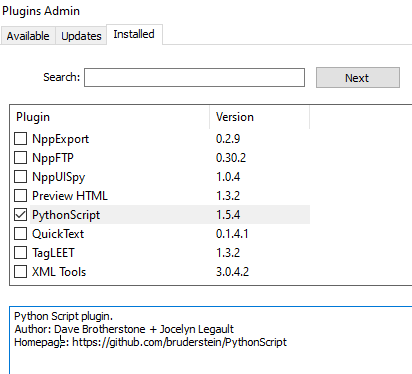Enable the NppUISpy checkbox
Screen dimensions: 412x374
20,177
